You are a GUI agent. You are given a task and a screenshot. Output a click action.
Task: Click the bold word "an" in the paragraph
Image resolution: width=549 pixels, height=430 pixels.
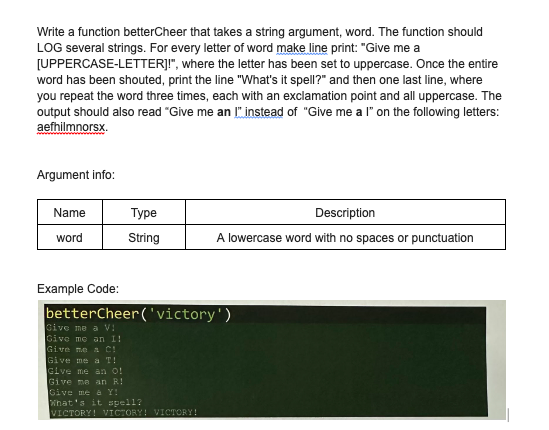[x=224, y=112]
